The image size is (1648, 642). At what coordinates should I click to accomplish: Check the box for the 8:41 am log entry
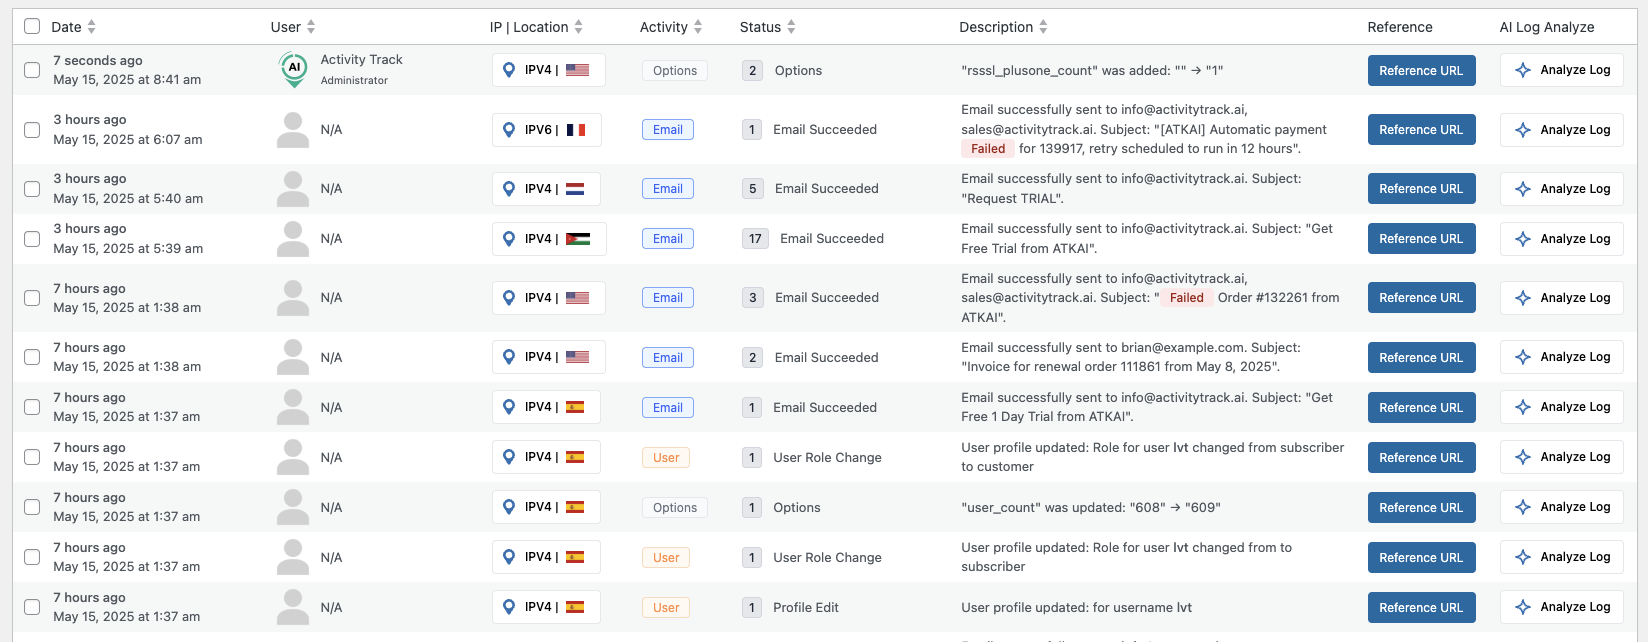coord(32,70)
